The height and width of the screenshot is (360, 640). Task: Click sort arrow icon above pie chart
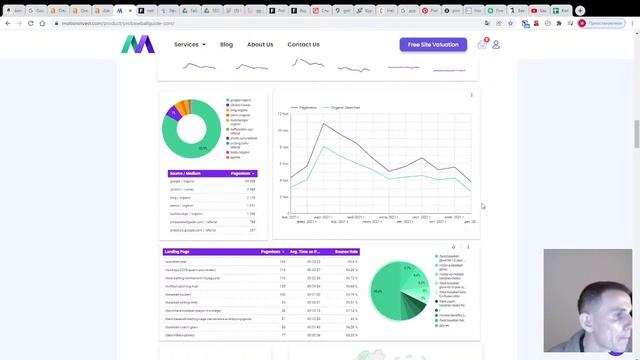tap(453, 247)
